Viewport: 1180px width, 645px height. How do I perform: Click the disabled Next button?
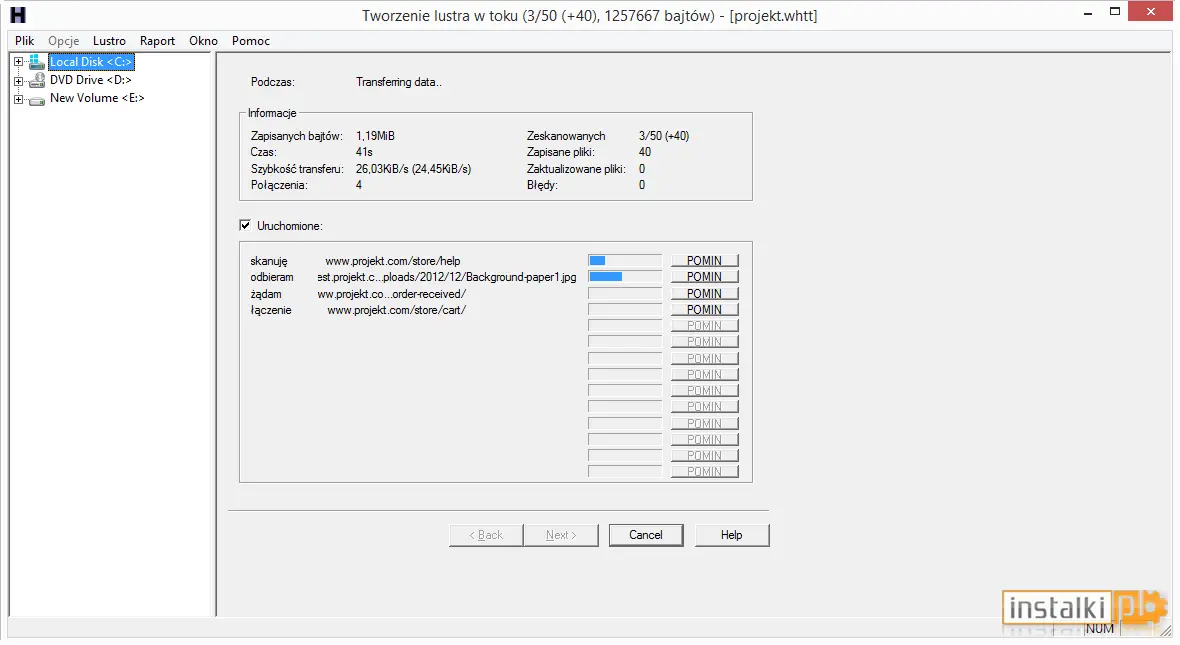click(561, 535)
